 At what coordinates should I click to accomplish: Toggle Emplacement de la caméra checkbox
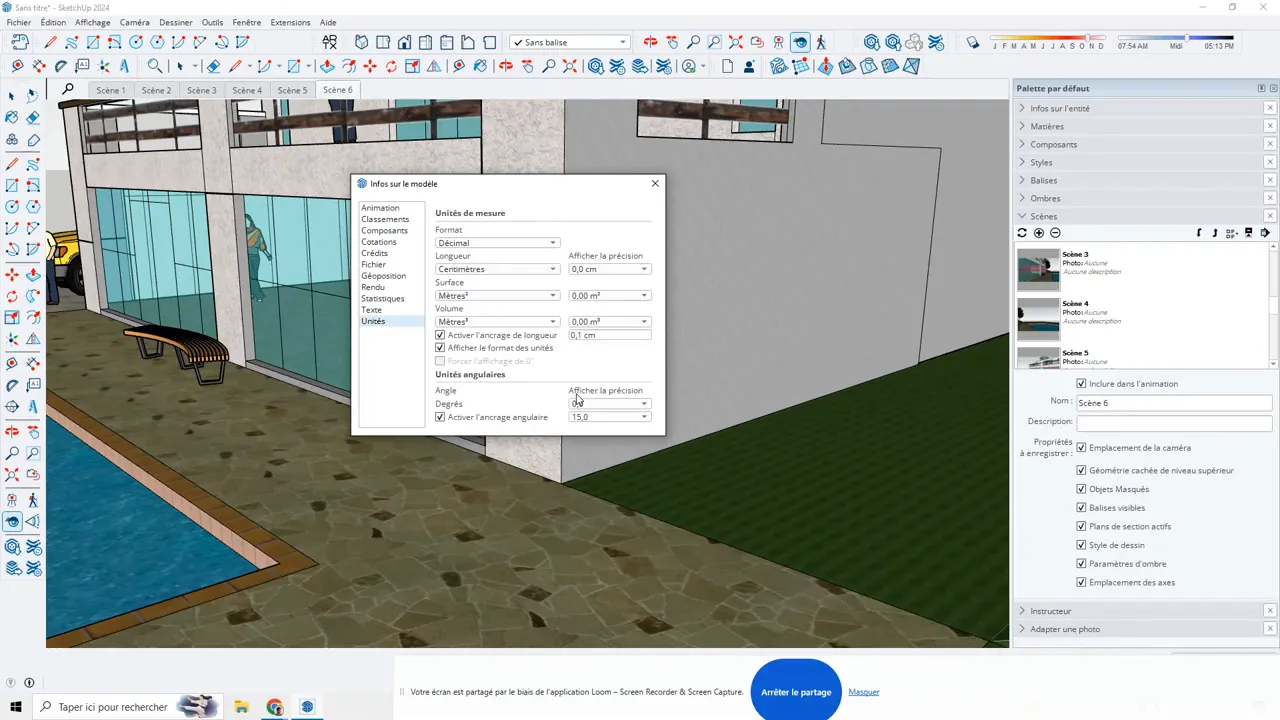coord(1081,448)
